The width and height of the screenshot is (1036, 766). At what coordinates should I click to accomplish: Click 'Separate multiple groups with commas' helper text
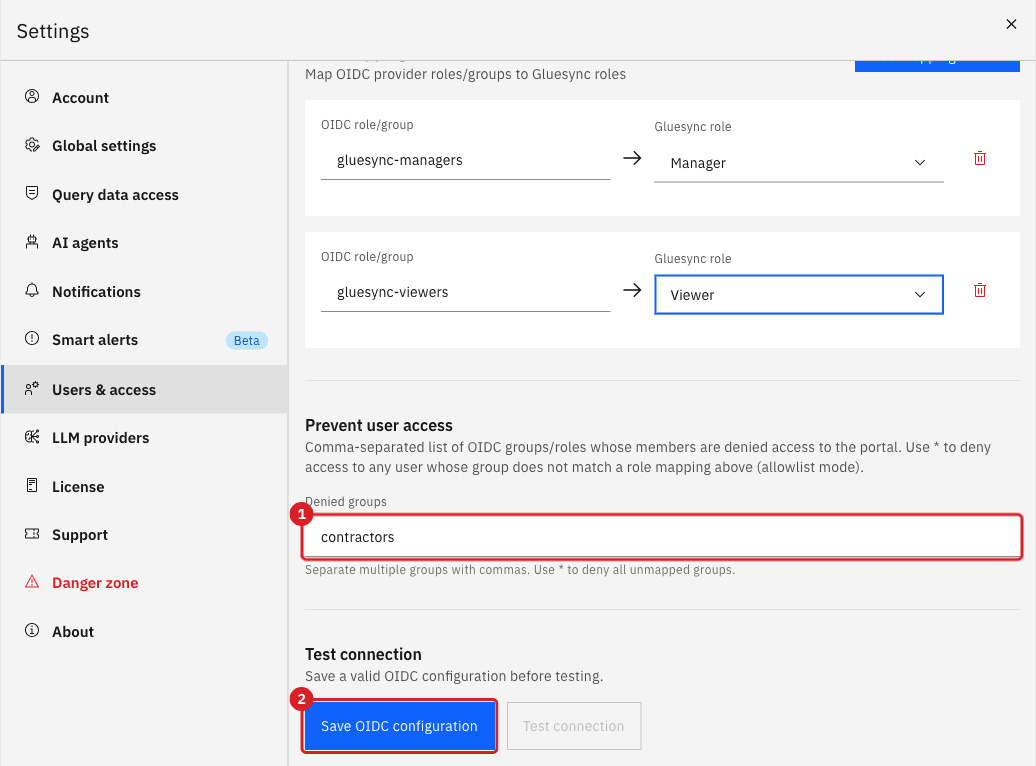[519, 570]
